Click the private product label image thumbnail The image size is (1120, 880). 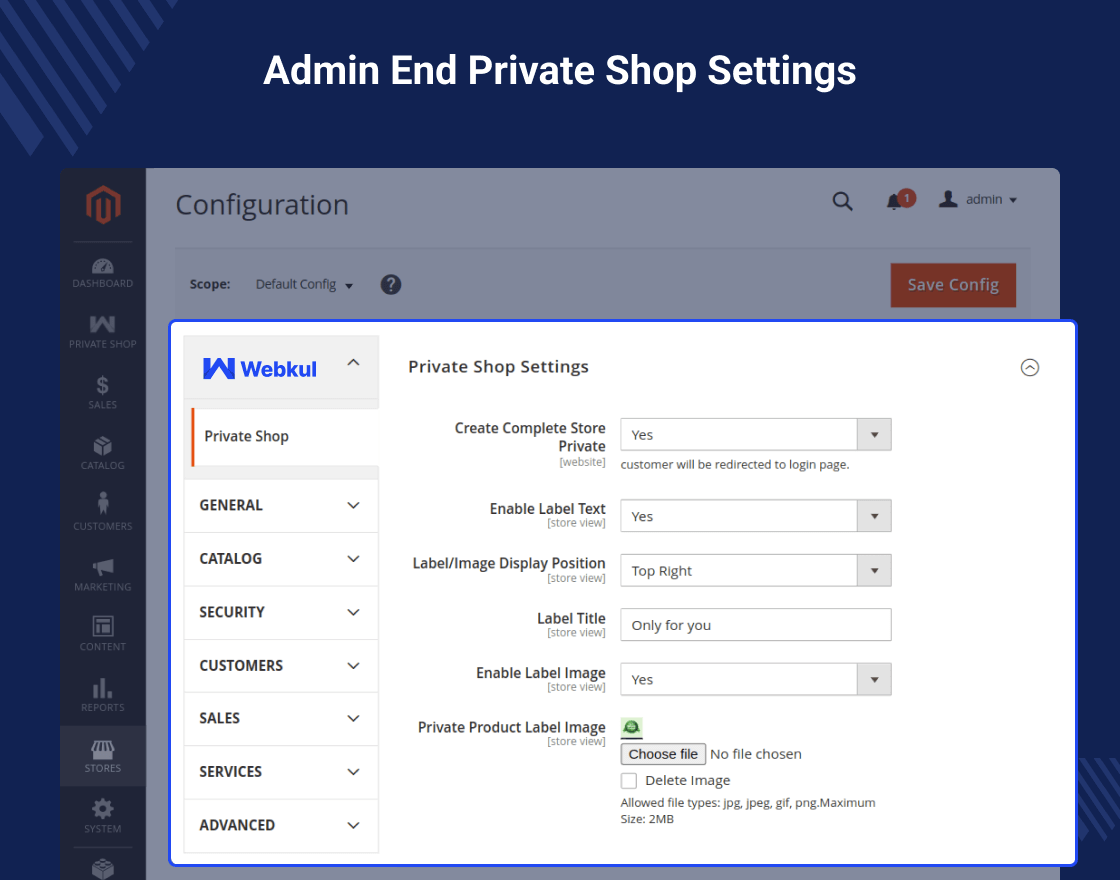click(x=631, y=728)
